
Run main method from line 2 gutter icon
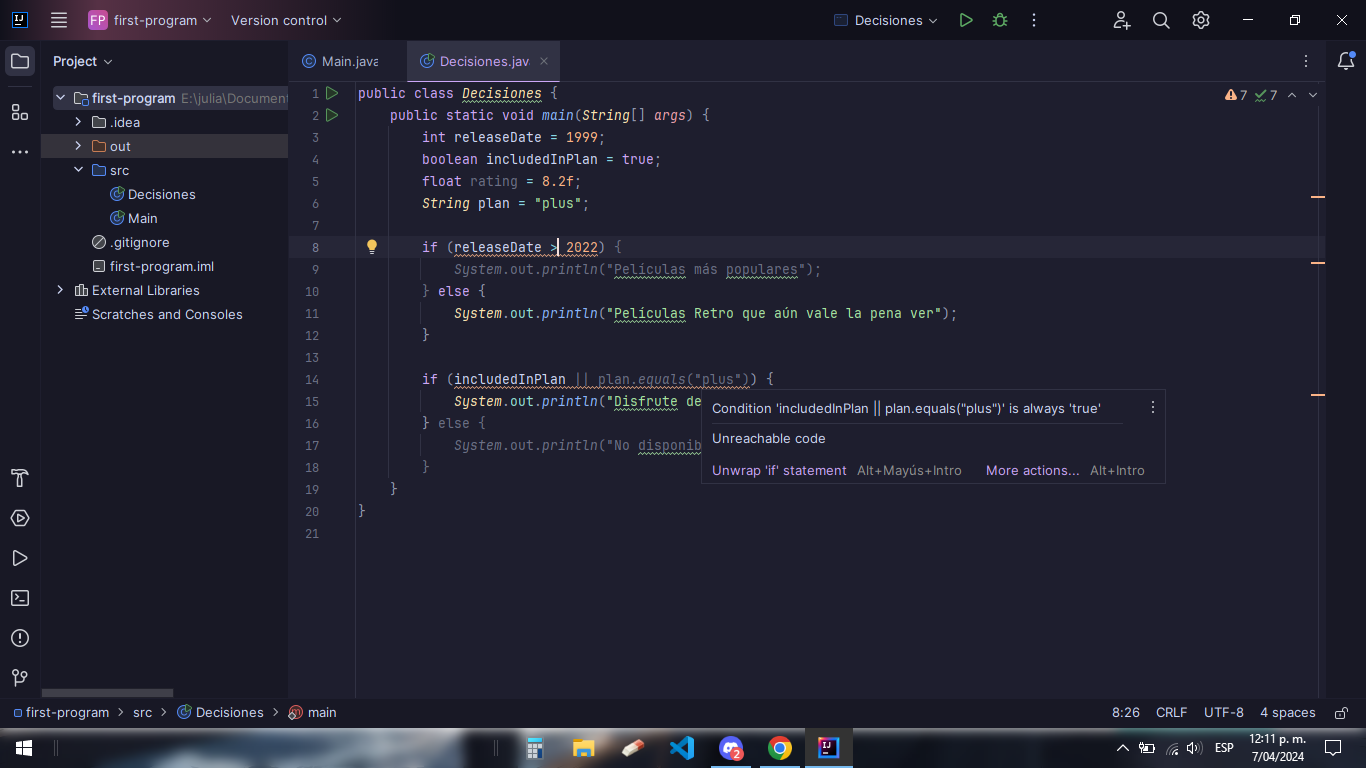coord(332,115)
